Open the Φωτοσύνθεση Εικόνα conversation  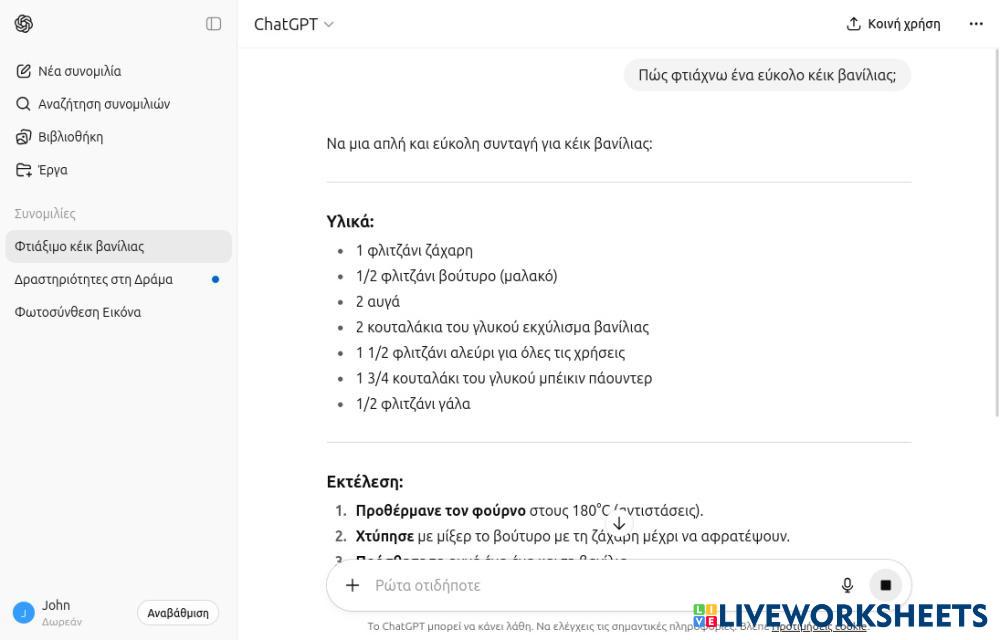coord(78,312)
